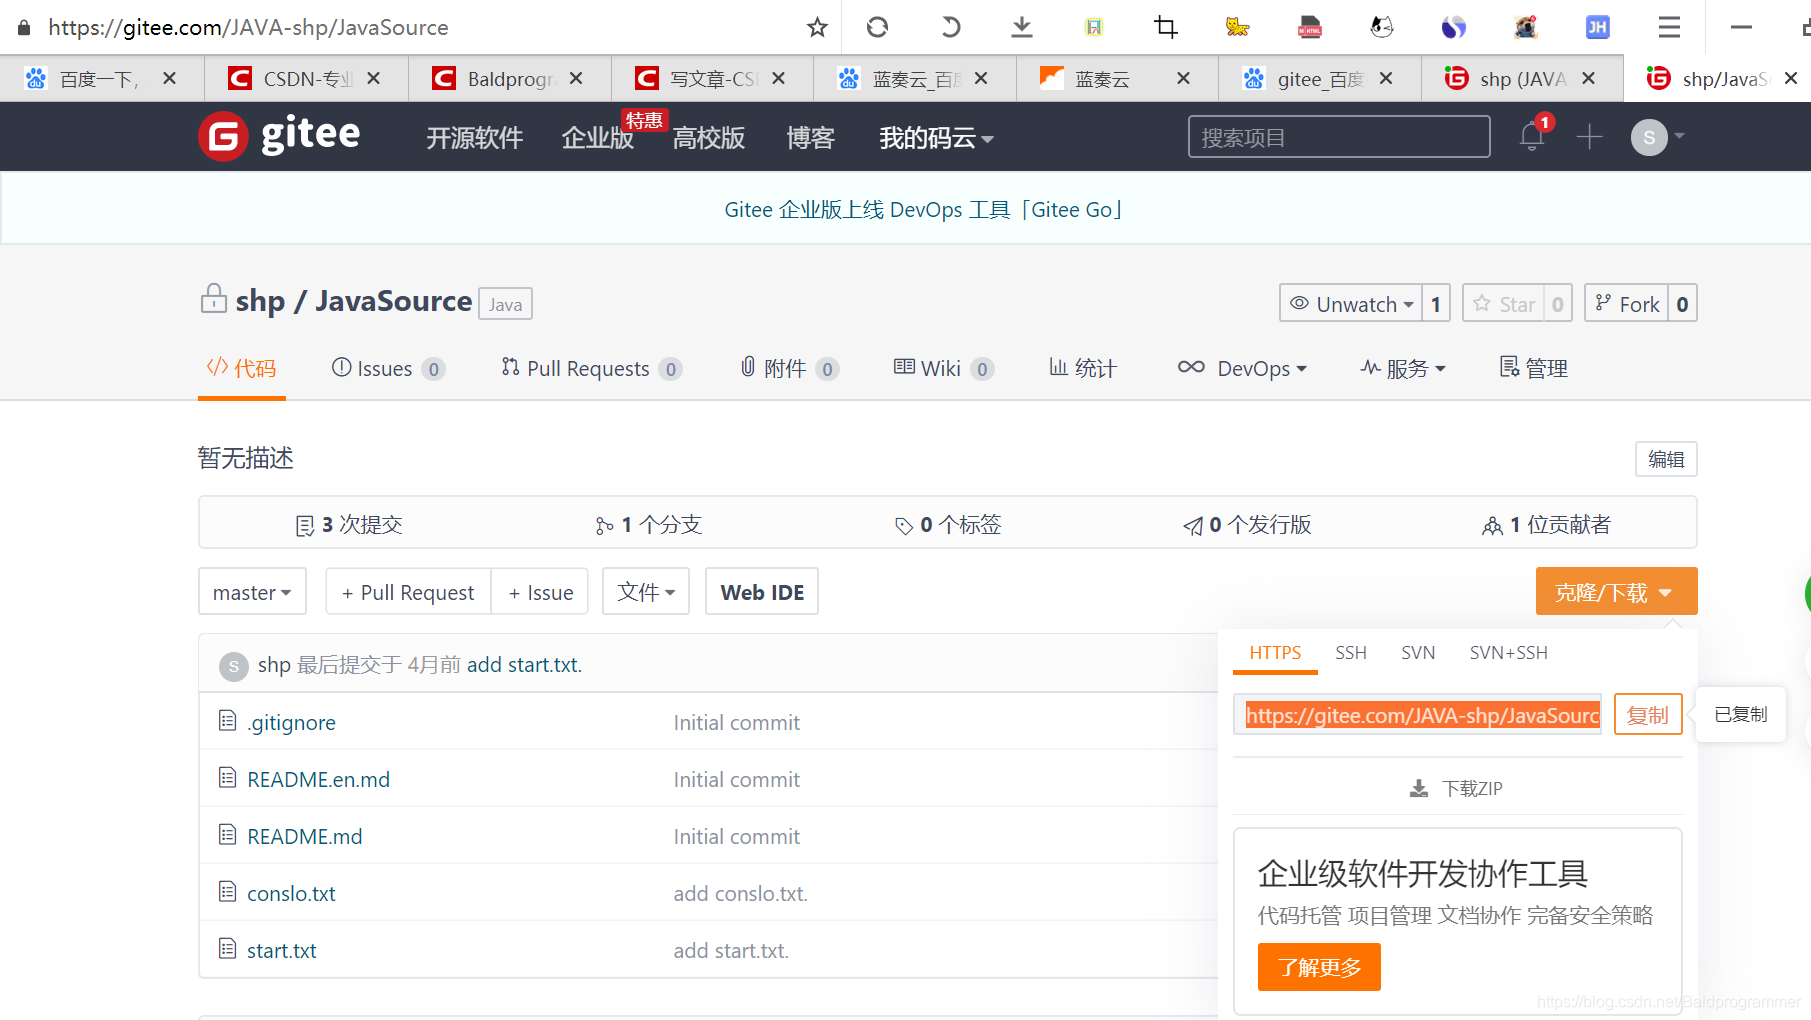Open the README.md file
This screenshot has height=1020, width=1811.
pos(304,836)
